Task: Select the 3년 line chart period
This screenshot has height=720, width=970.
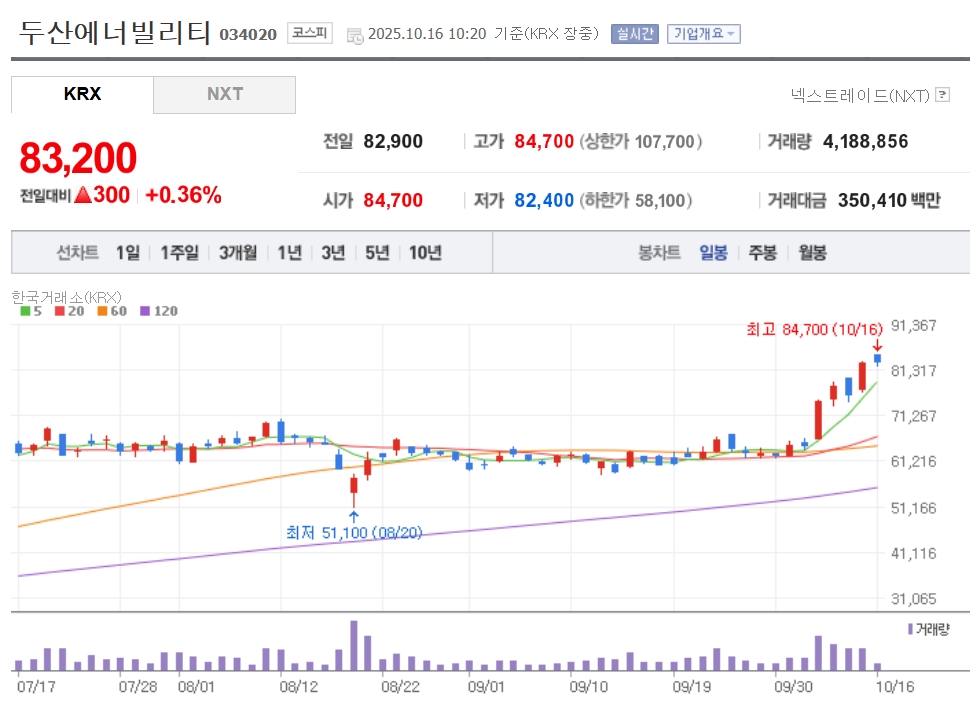Action: [333, 252]
